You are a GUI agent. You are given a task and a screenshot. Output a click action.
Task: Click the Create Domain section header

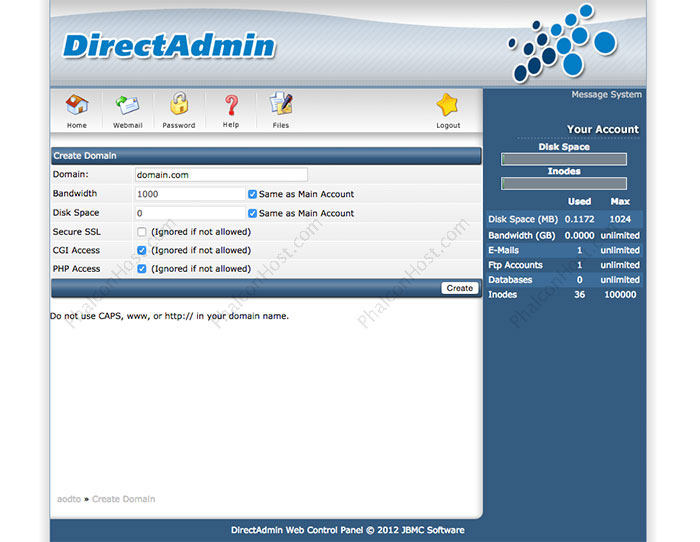coord(267,156)
